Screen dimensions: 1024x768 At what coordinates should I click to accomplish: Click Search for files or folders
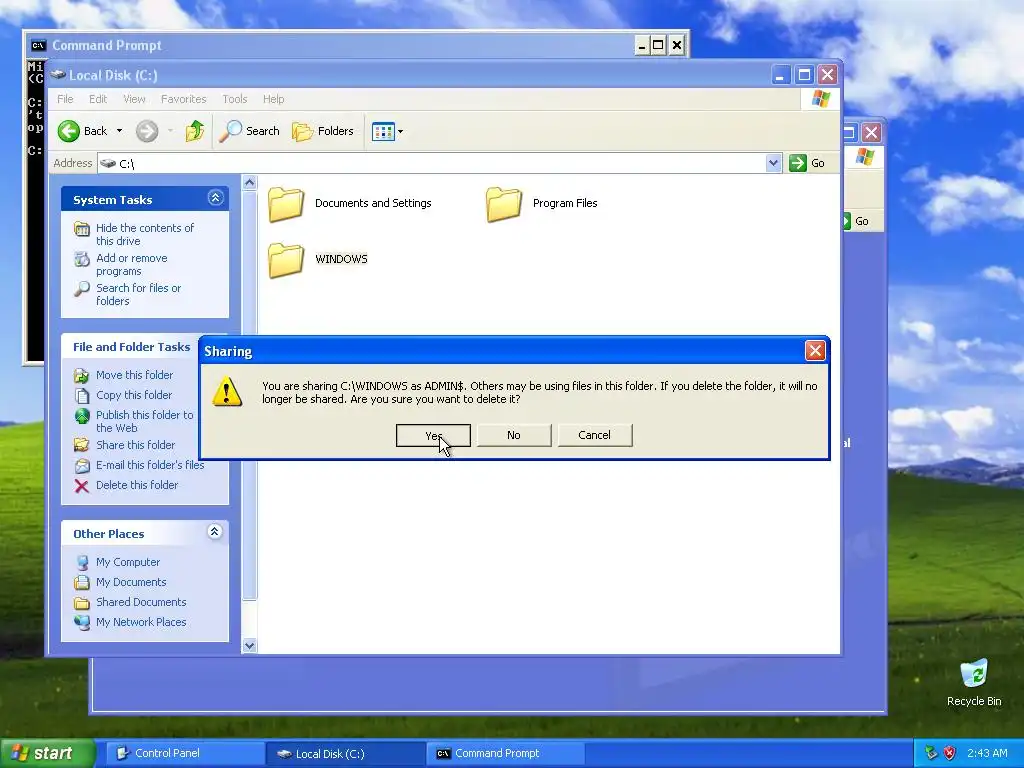click(138, 295)
